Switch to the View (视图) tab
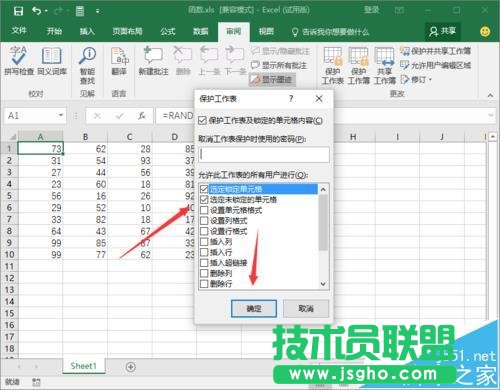 coord(266,32)
